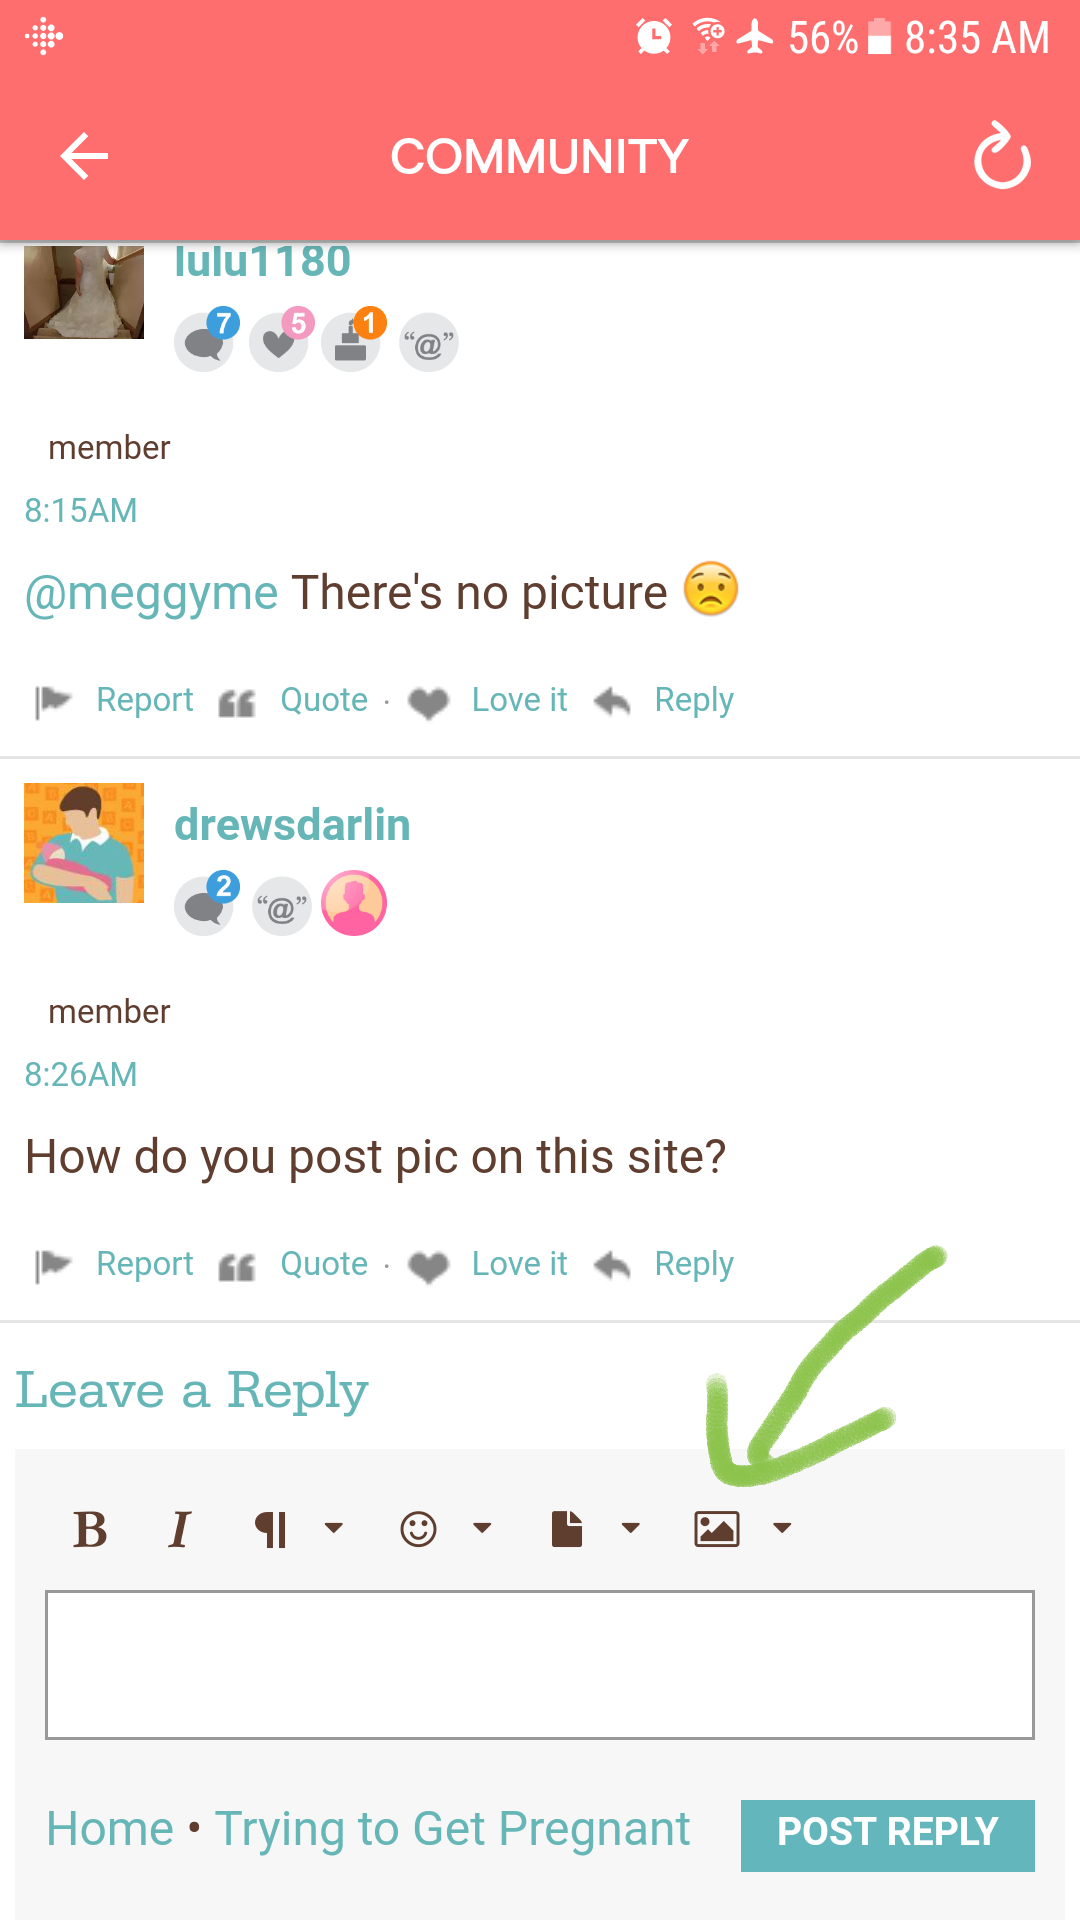Toggle italic formatting in reply editor
Image resolution: width=1080 pixels, height=1920 pixels.
180,1529
